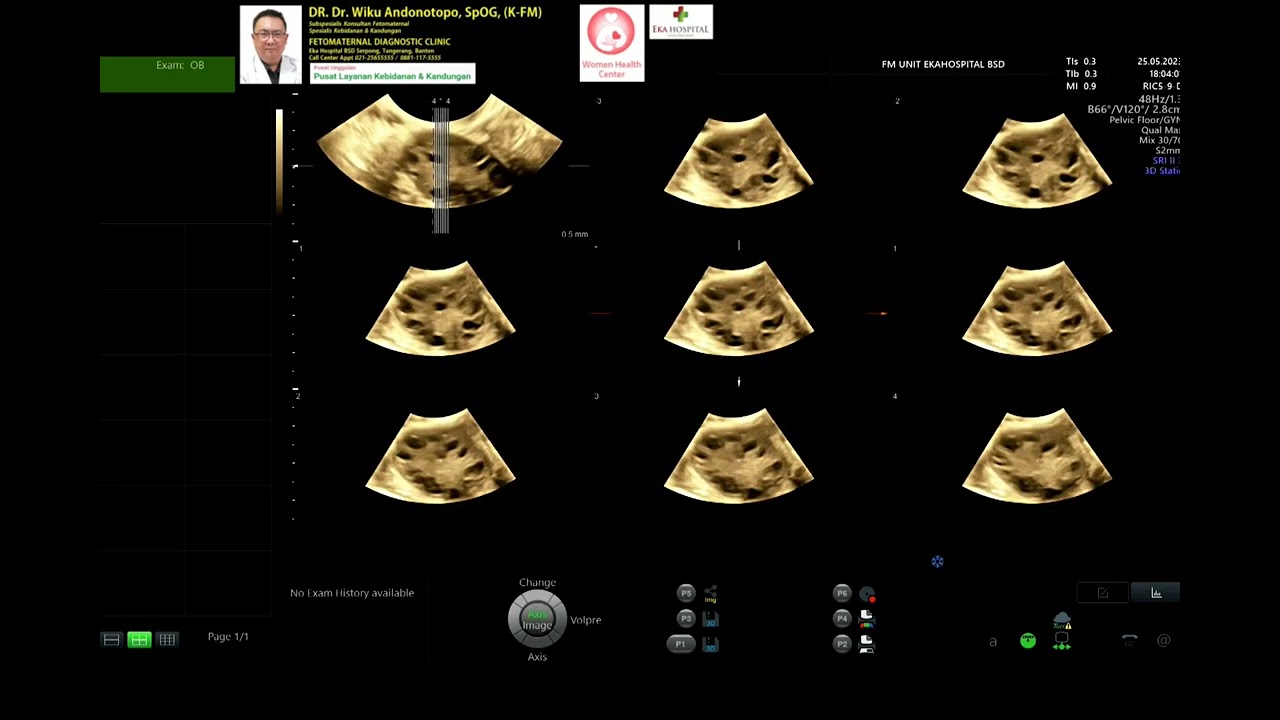1280x720 pixels.
Task: Click the P1 button
Action: click(680, 644)
